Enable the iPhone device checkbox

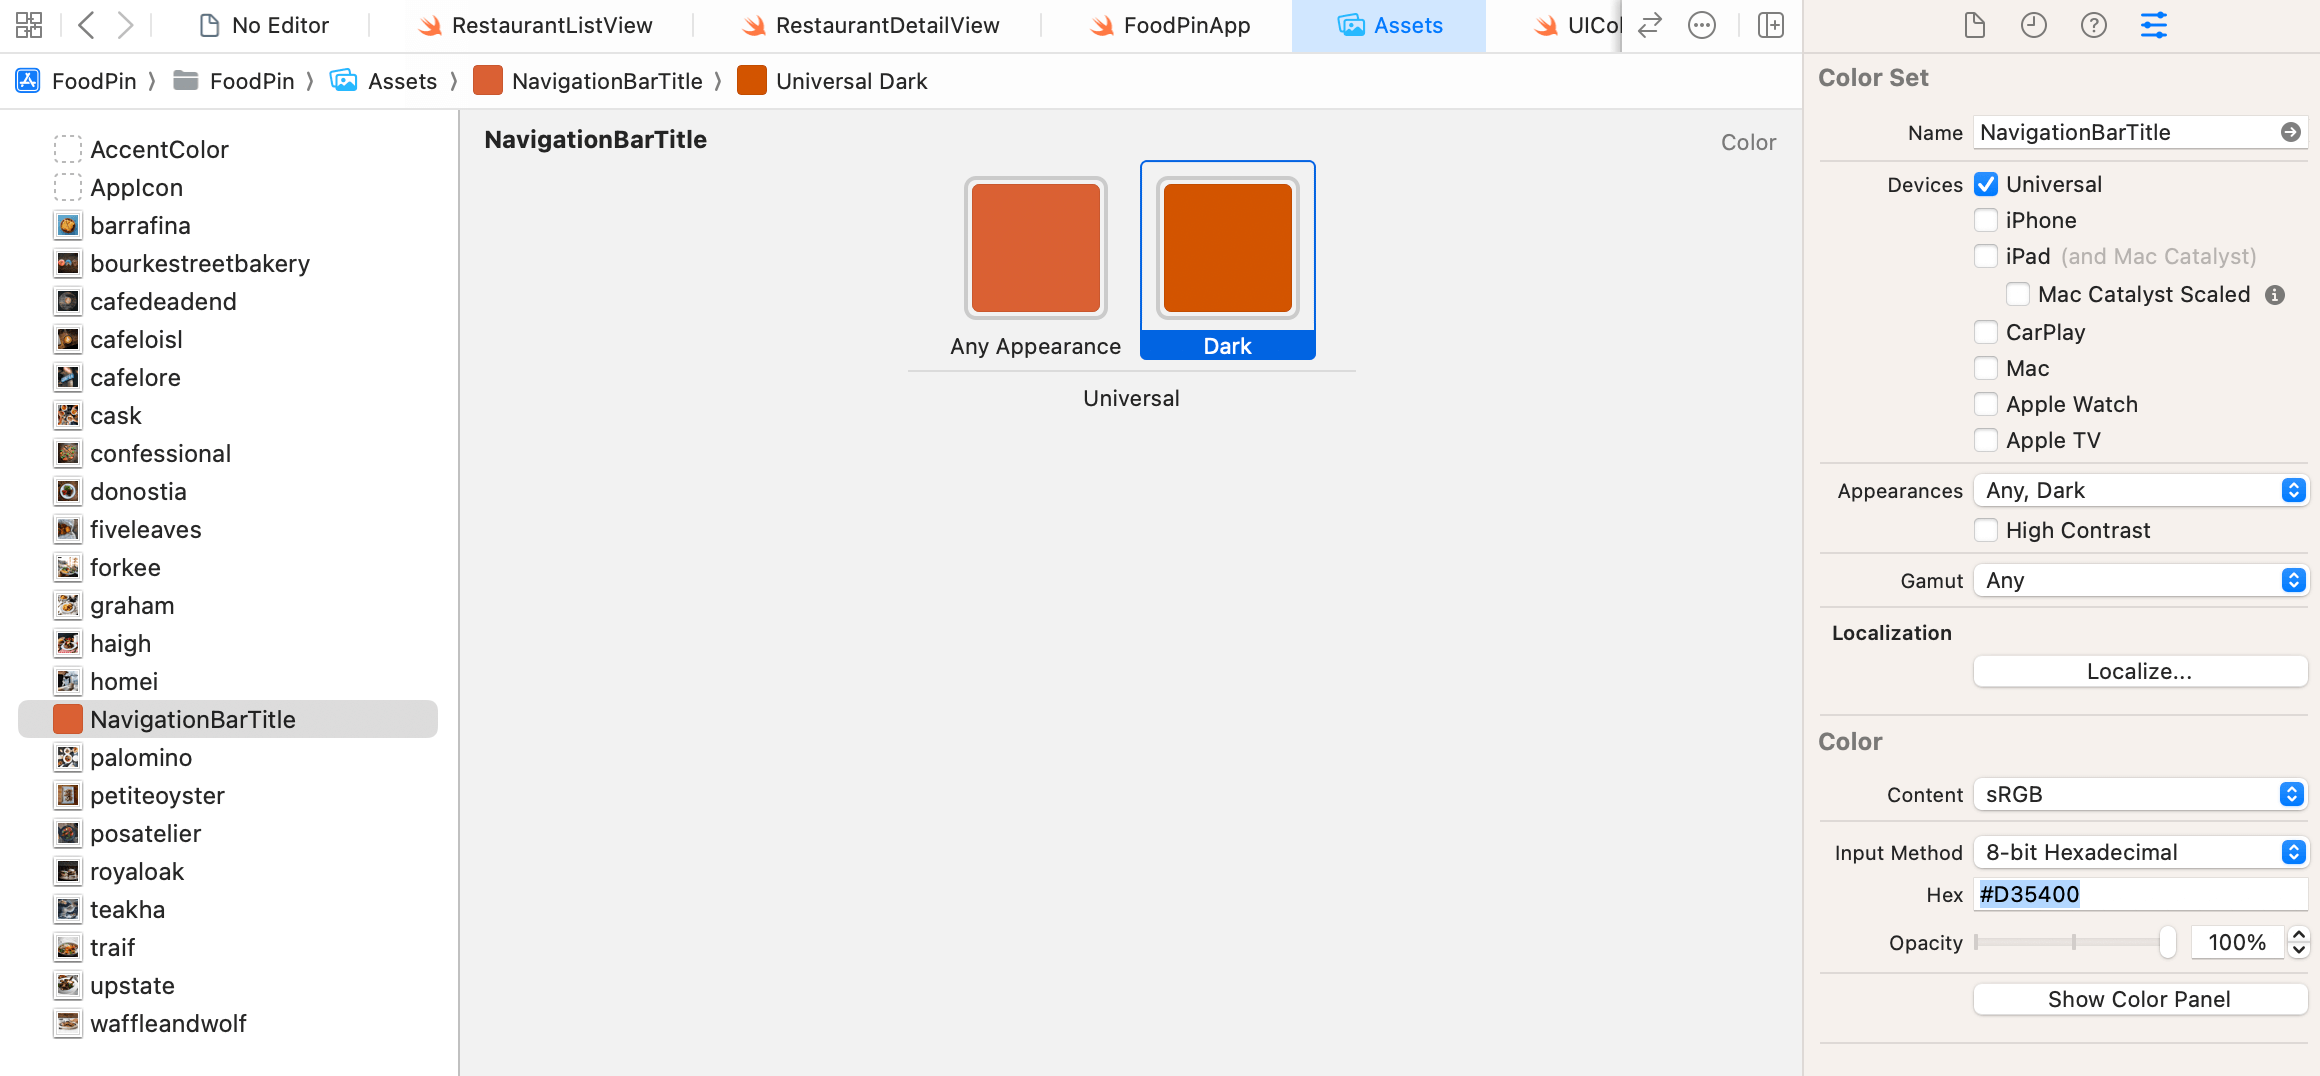[1986, 220]
